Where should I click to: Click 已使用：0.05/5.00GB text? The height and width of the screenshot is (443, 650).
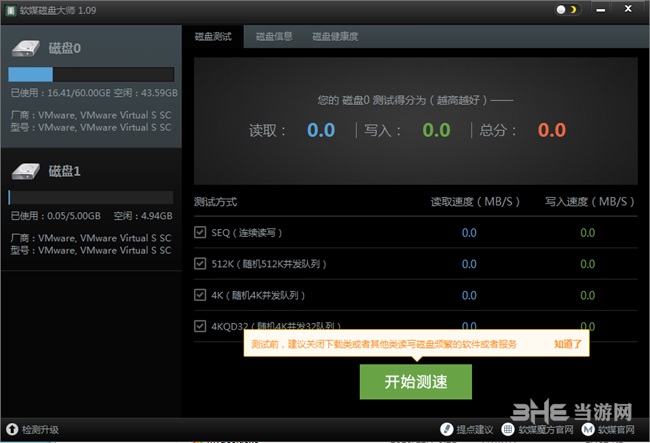pos(56,216)
